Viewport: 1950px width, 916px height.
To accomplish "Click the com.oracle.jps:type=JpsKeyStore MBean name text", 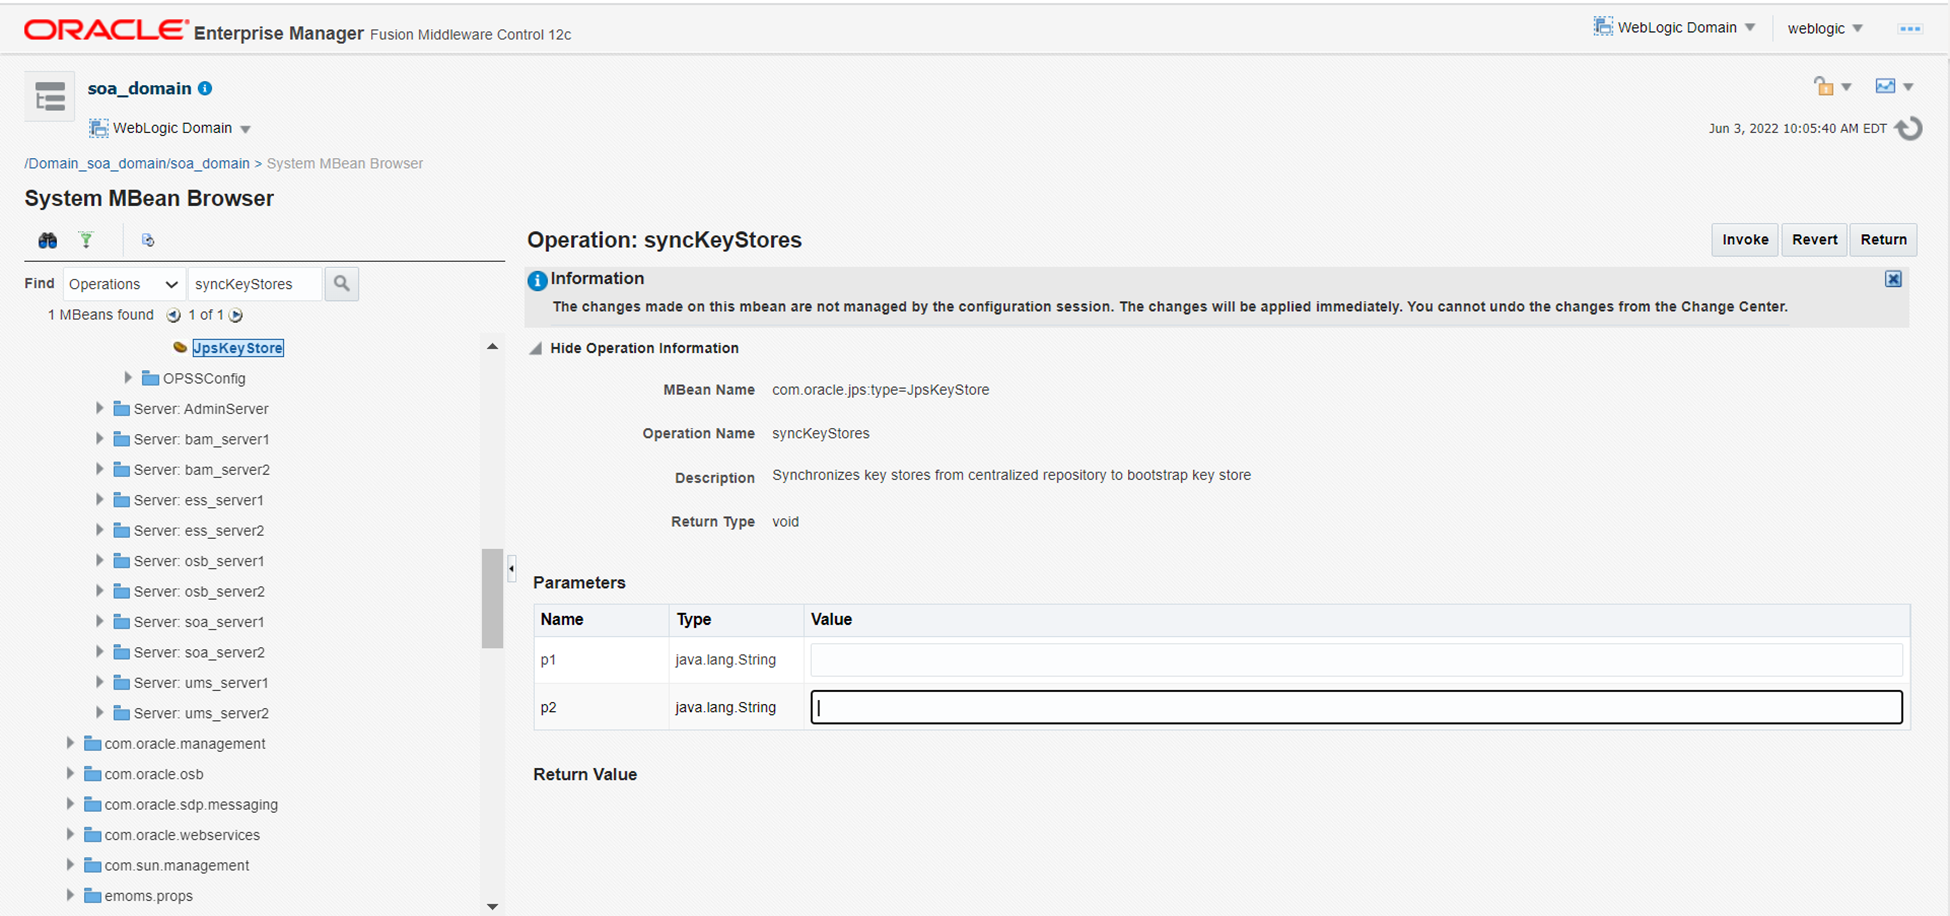I will click(880, 390).
